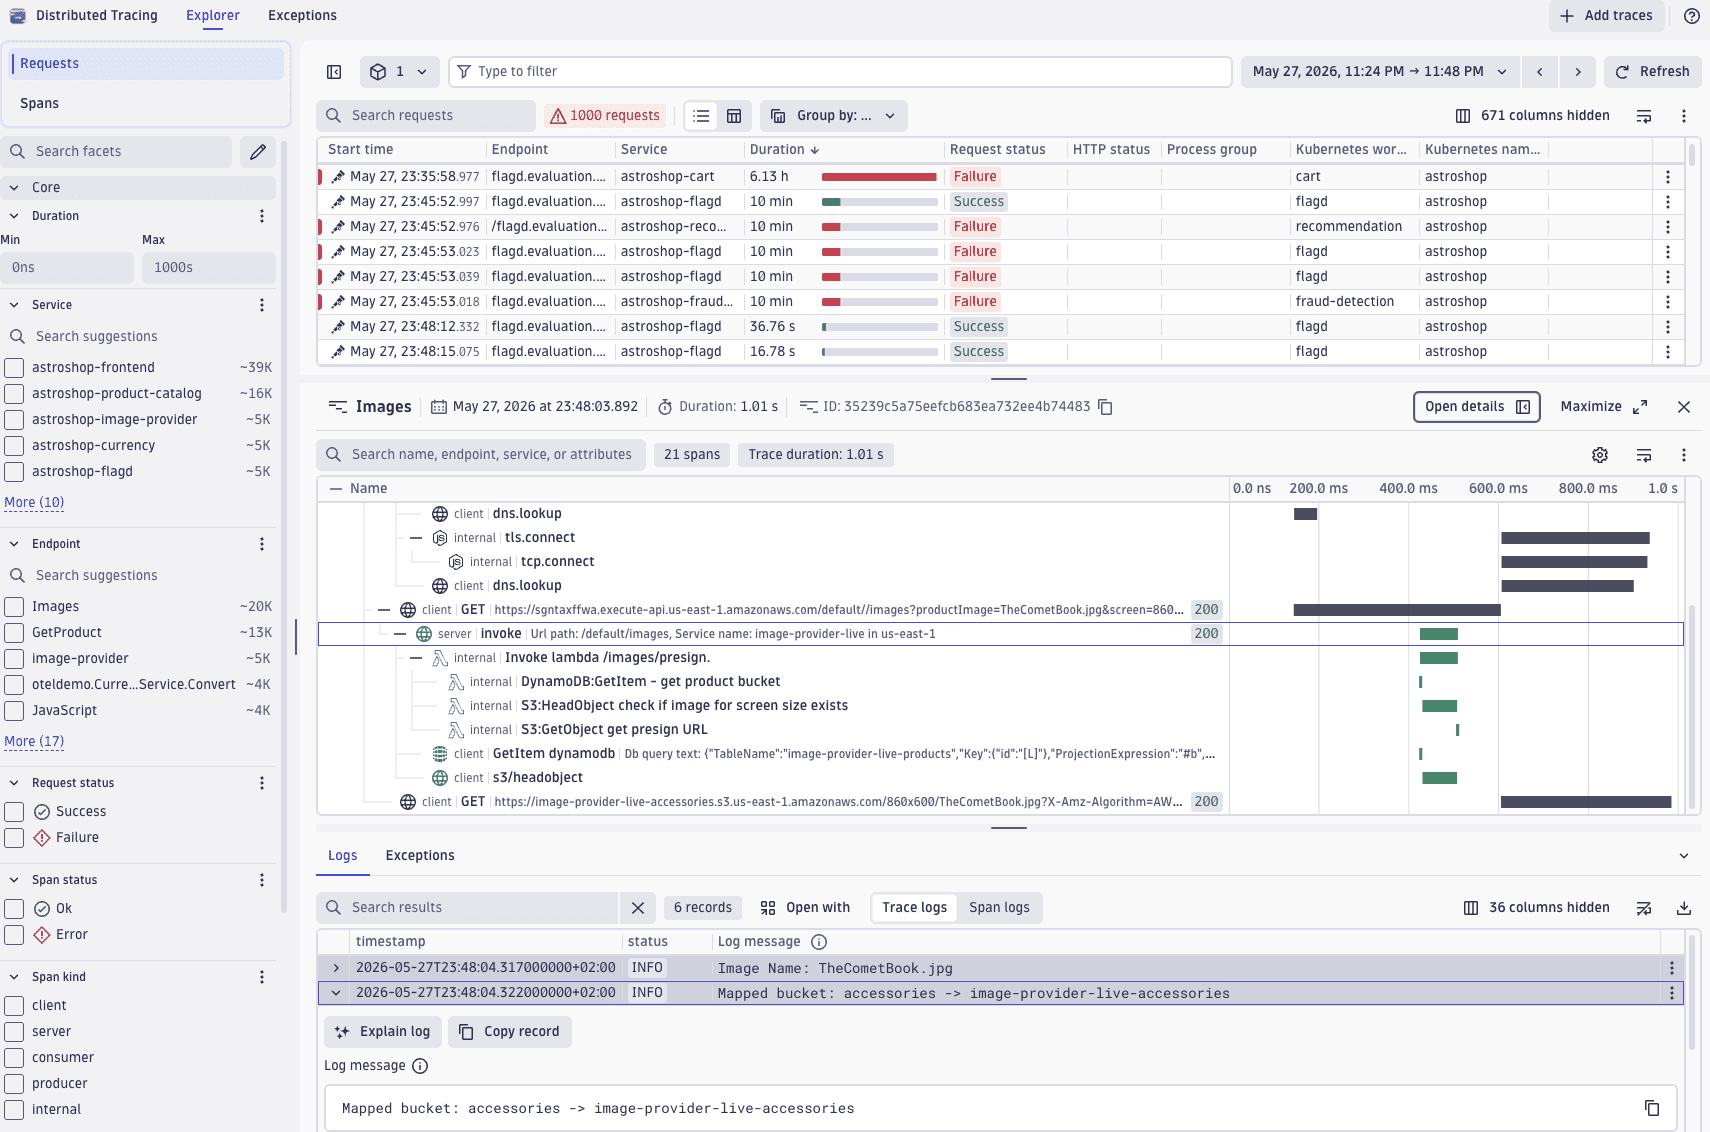The image size is (1710, 1132).
Task: Clear the logs search results field
Action: tap(638, 908)
